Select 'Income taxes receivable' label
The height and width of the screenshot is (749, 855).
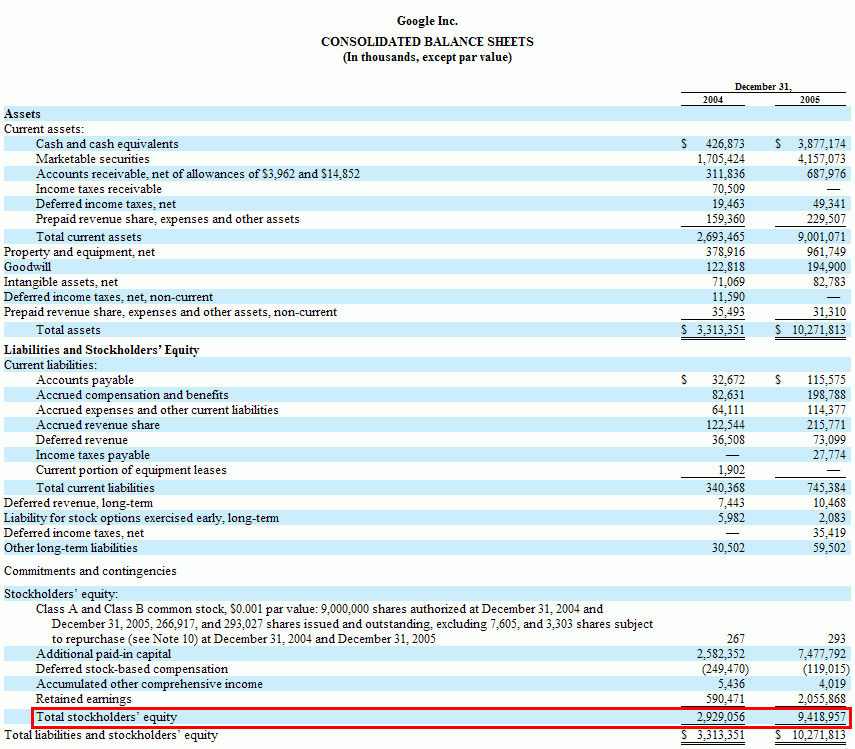pos(99,189)
